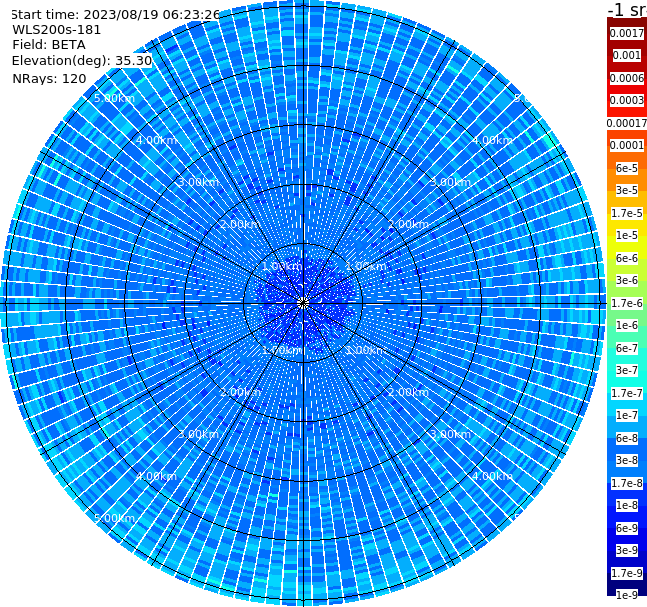Select the 3e-9 colorbar label
Screen dimensions: 647x607
coord(627,550)
